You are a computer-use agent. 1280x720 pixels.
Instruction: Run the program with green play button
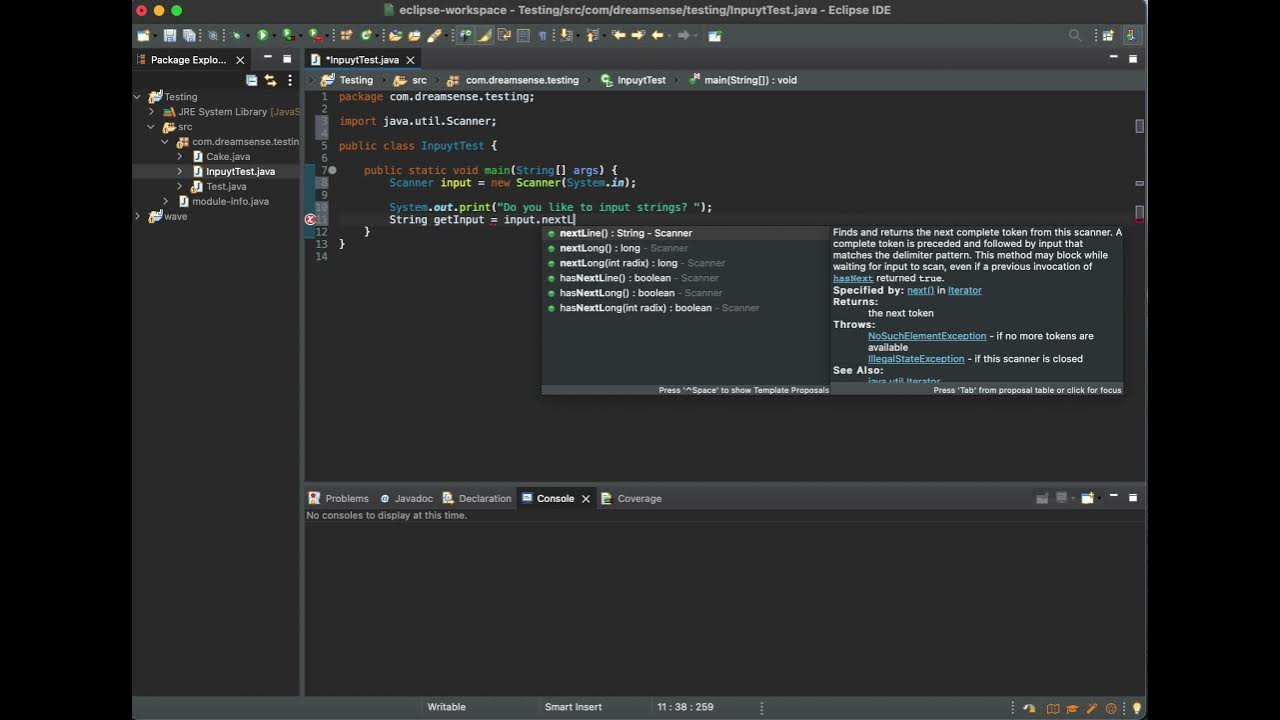[x=263, y=36]
